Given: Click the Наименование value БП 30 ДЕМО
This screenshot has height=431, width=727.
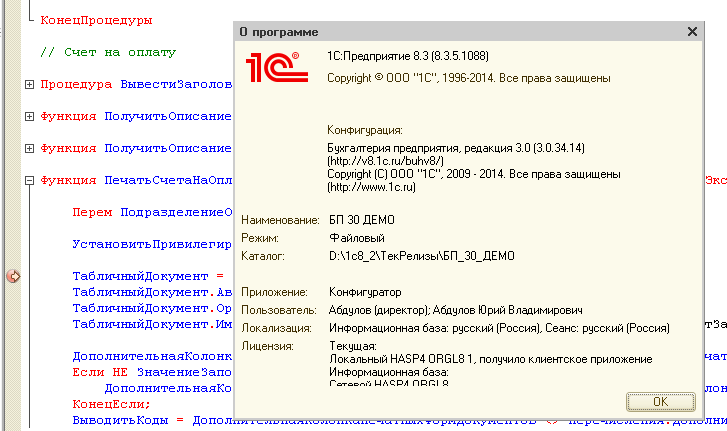Looking at the screenshot, I should click(362, 220).
